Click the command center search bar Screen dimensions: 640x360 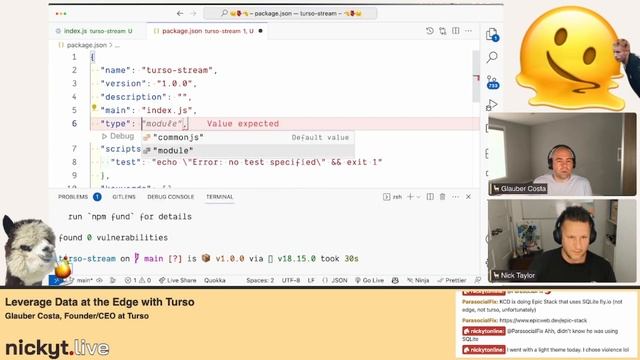(x=290, y=13)
